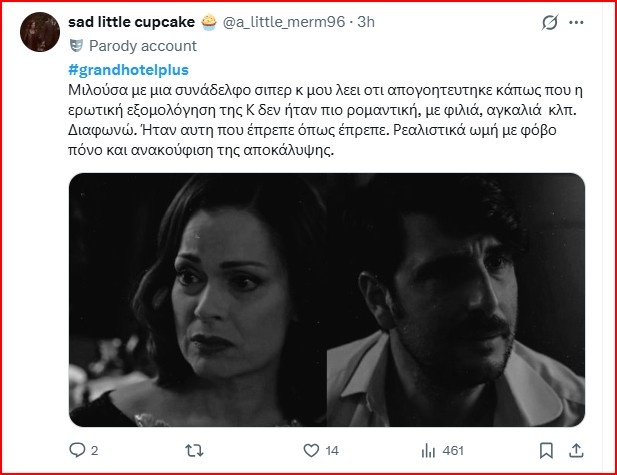Open the sad little cupcake profile avatar

[x=40, y=32]
